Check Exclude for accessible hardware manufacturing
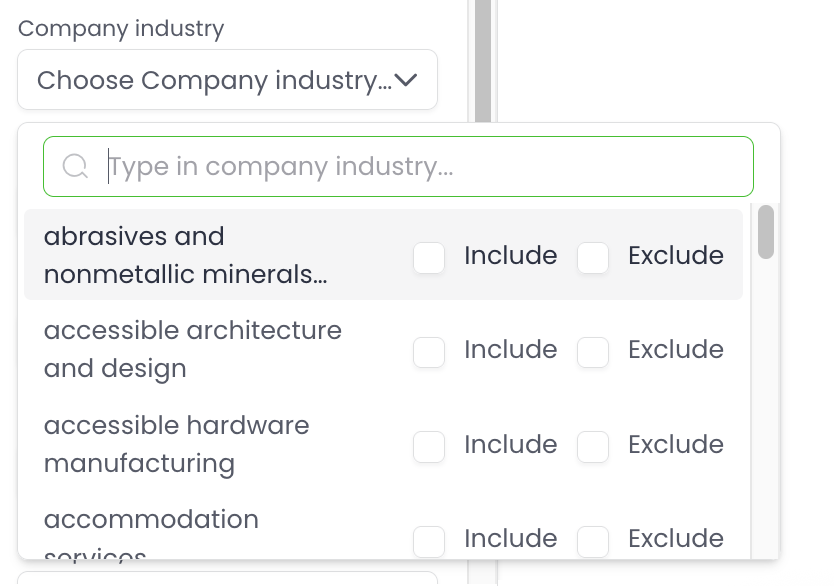The image size is (834, 586). (593, 447)
